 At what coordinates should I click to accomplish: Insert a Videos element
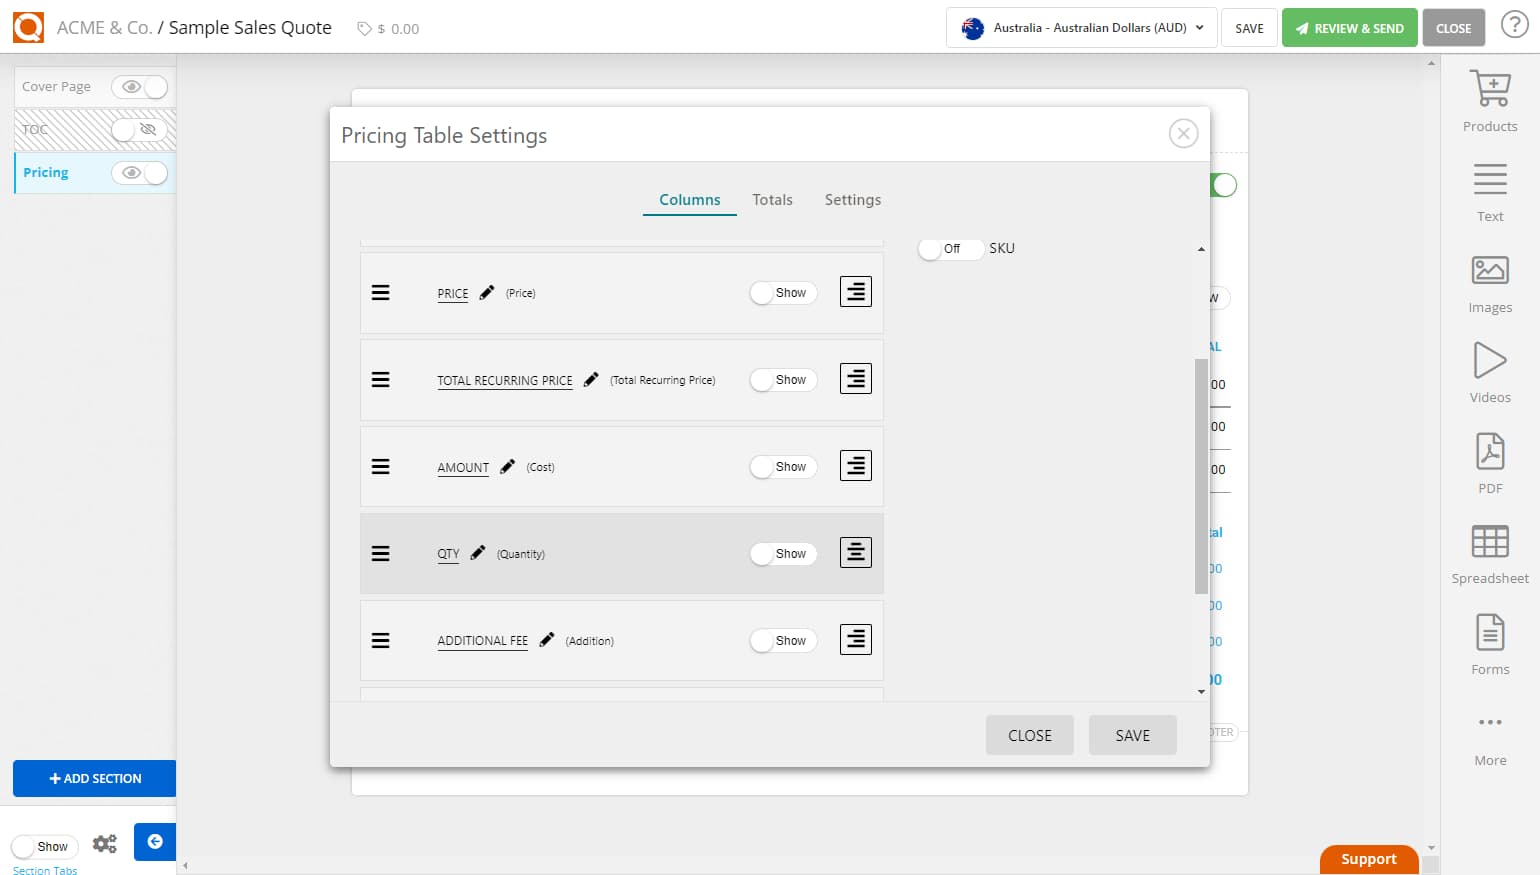pos(1489,370)
